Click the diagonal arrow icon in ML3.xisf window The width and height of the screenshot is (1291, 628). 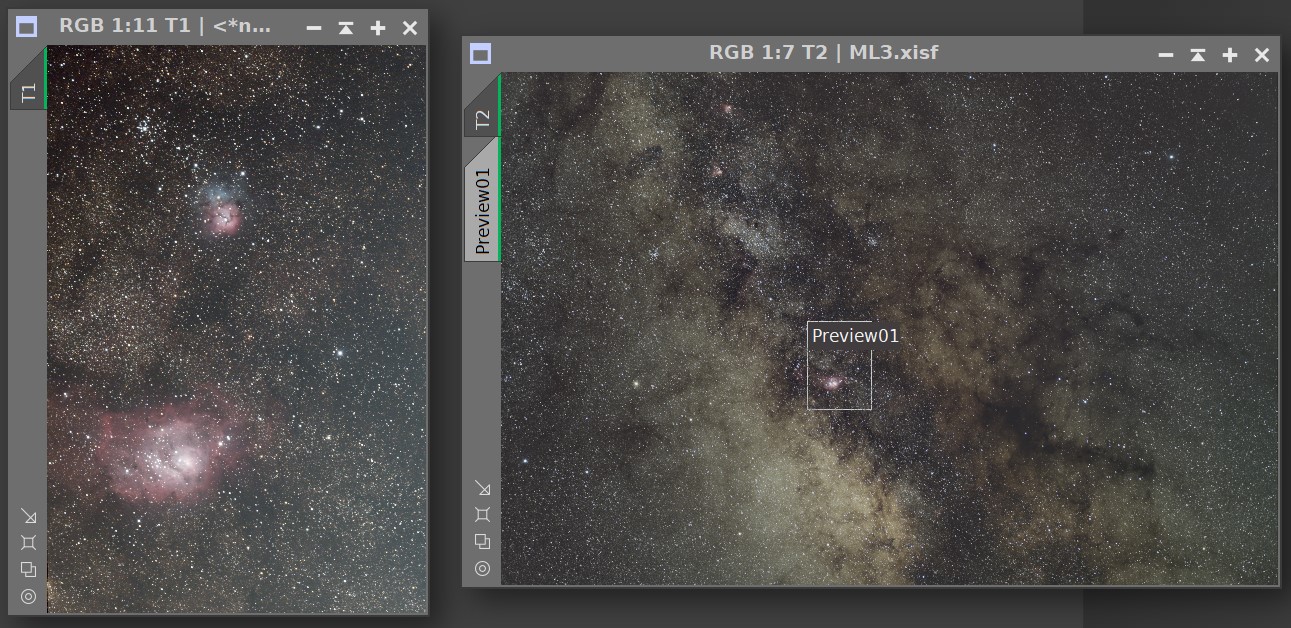482,488
